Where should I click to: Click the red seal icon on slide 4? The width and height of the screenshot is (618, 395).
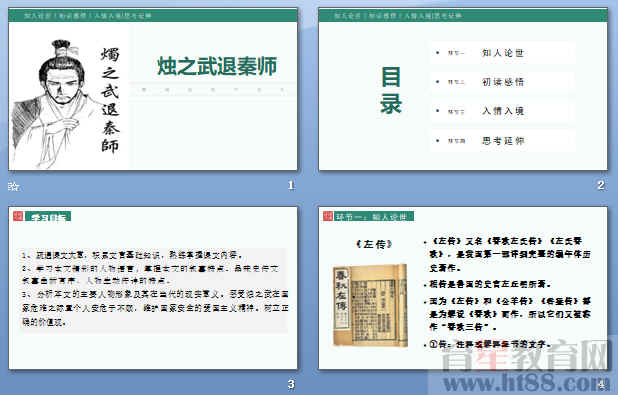pos(328,216)
